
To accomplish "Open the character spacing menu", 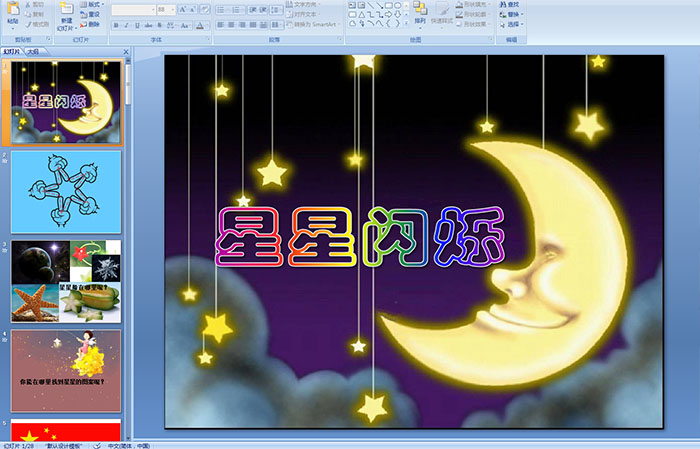I will pos(171,25).
